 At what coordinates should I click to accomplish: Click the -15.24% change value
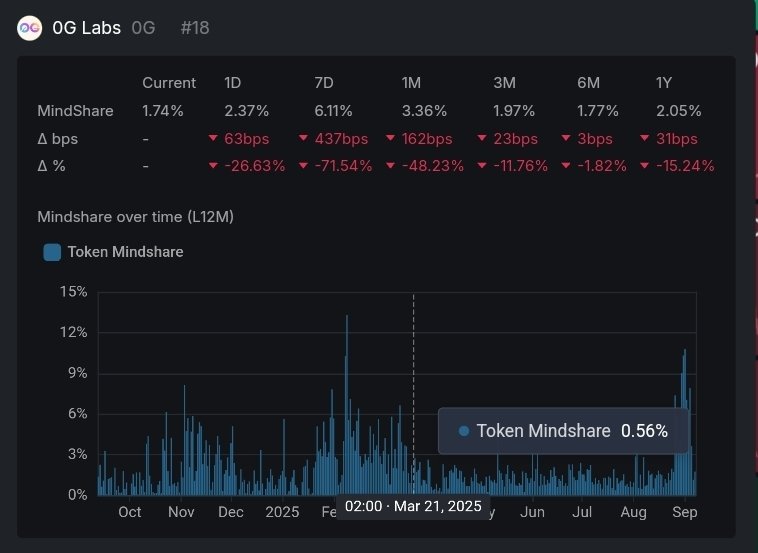pos(685,166)
